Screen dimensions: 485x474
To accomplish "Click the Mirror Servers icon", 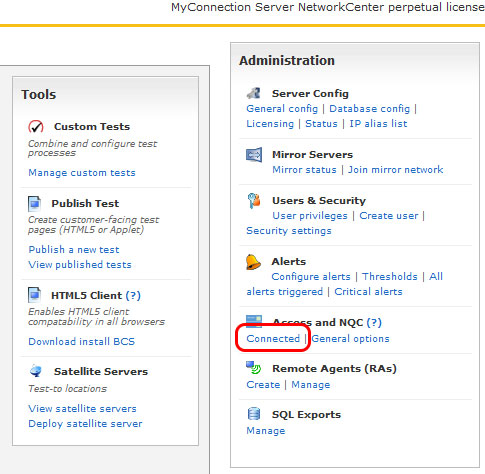I will 254,155.
